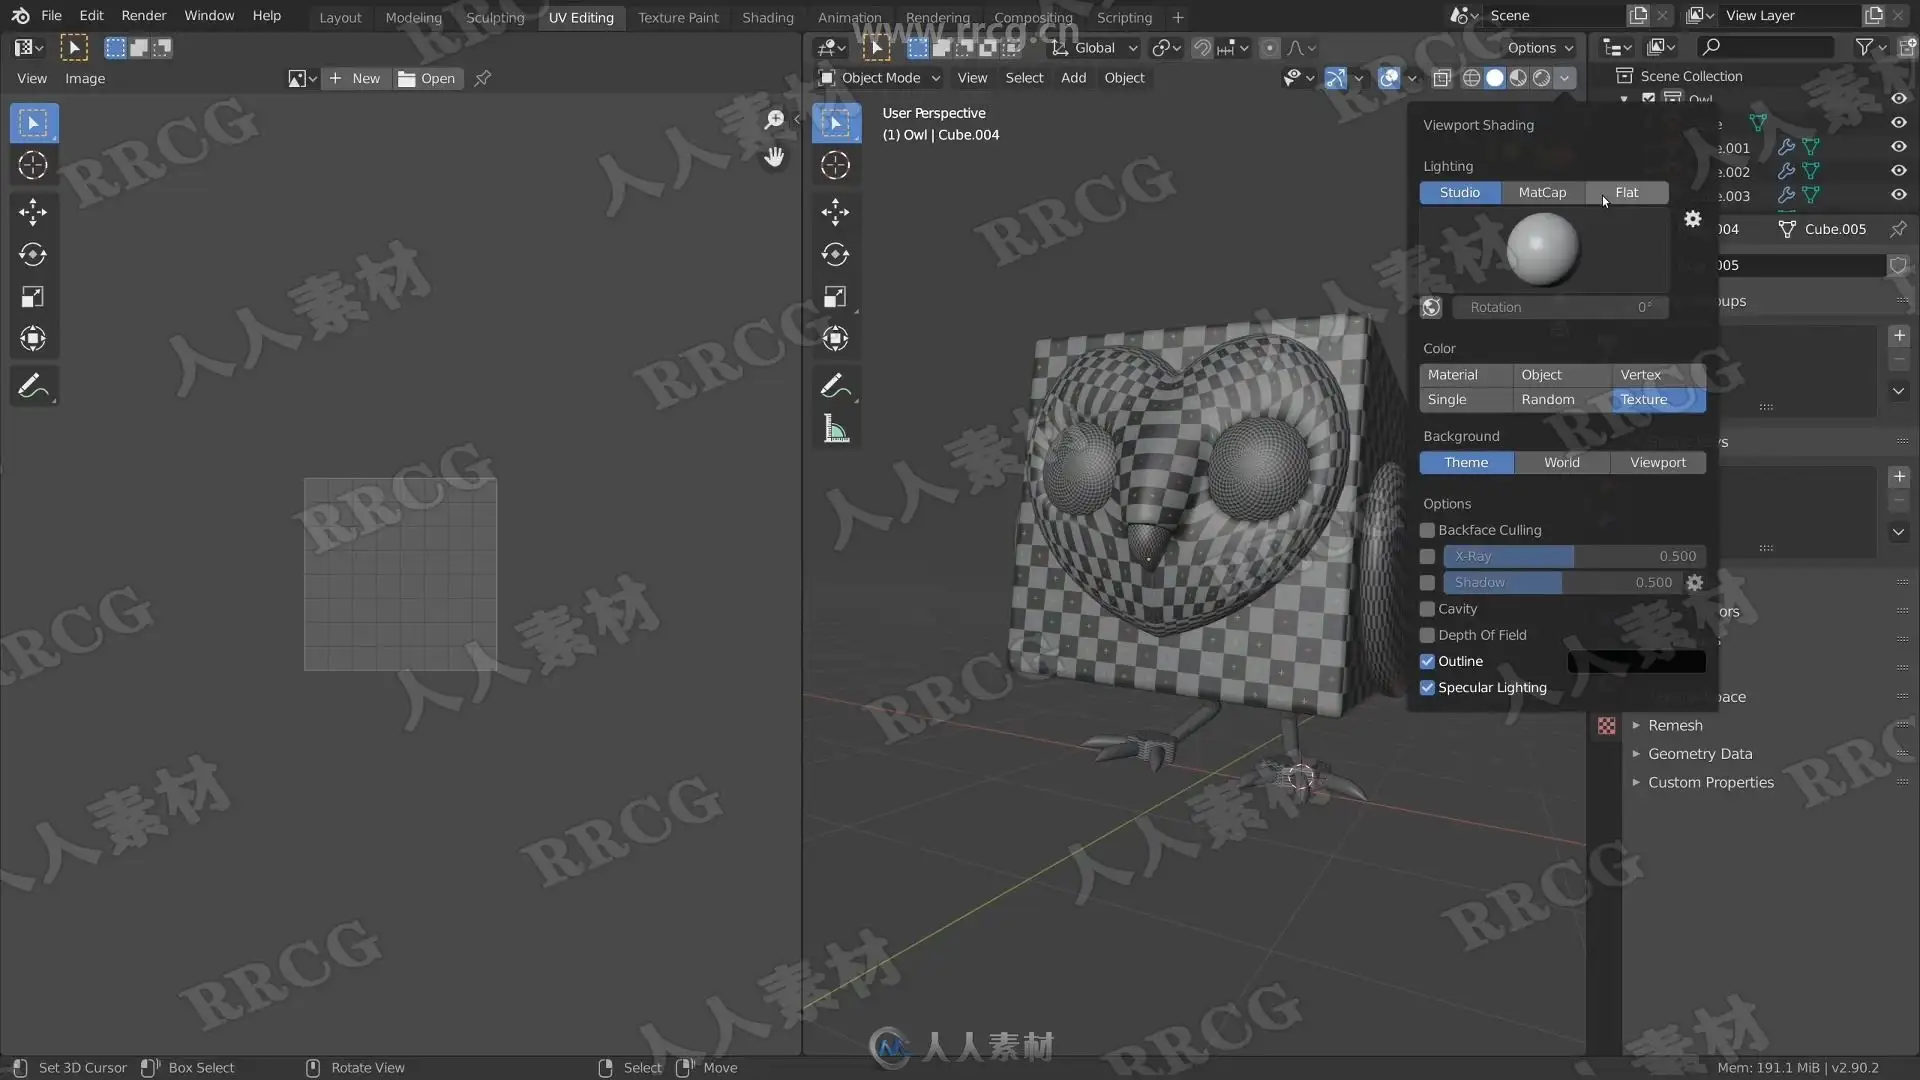The width and height of the screenshot is (1920, 1080).
Task: Choose the Annotate tool in UV editor
Action: [32, 386]
